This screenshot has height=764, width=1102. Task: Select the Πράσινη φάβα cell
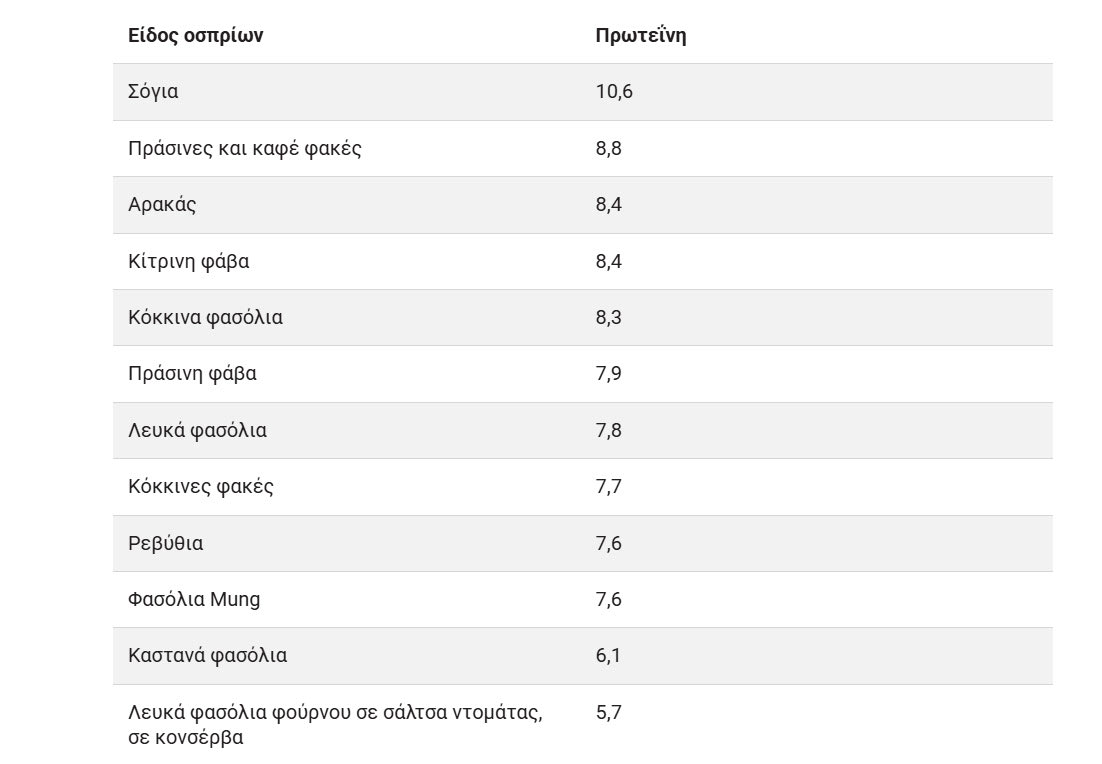click(x=193, y=374)
